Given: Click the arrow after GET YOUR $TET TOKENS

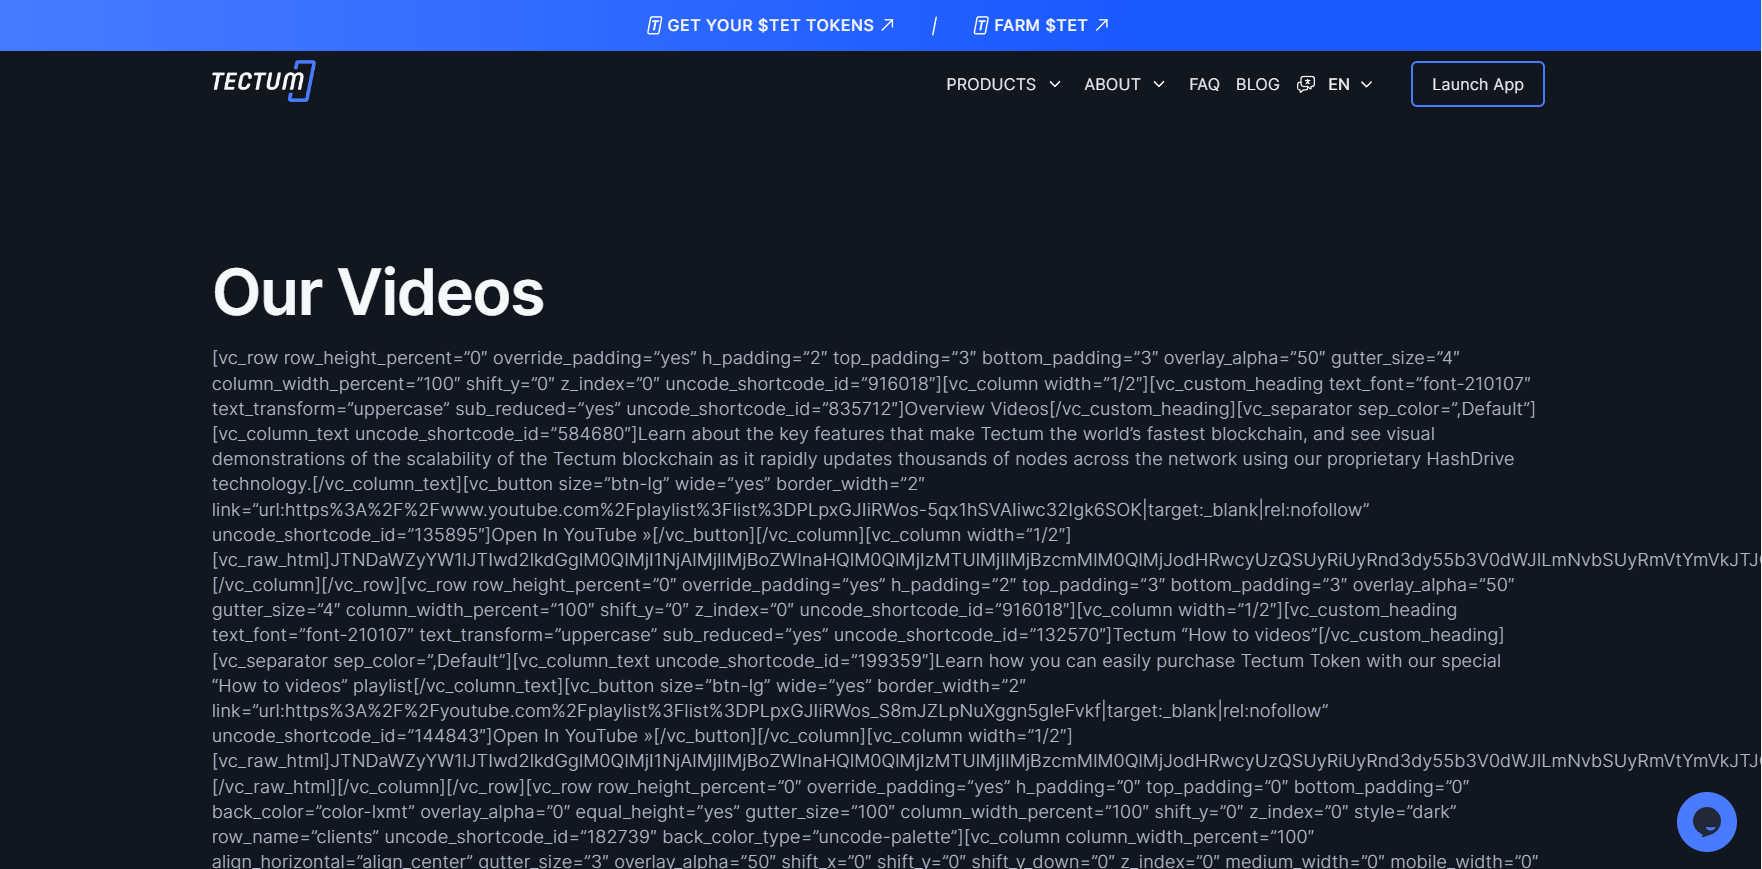Looking at the screenshot, I should pyautogui.click(x=887, y=25).
